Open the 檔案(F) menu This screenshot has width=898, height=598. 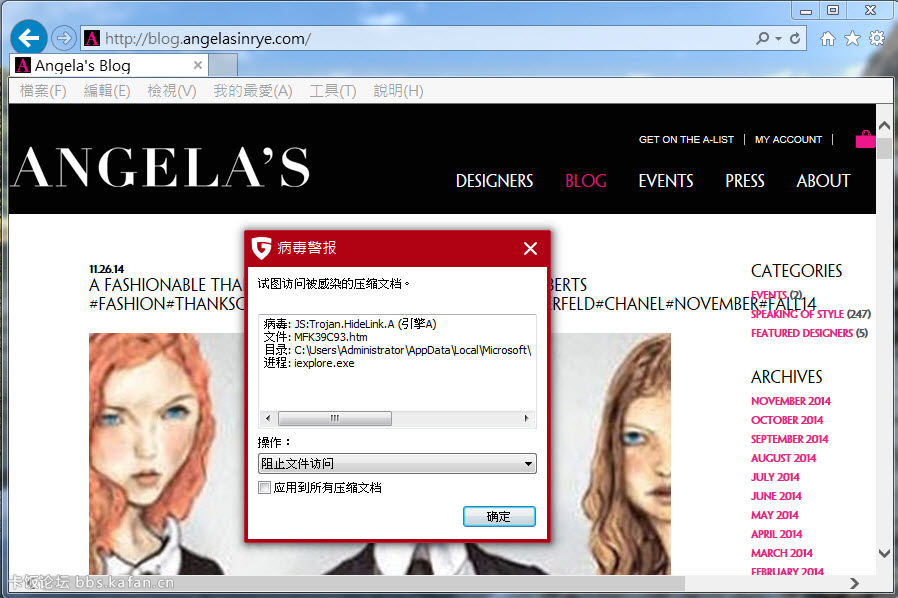[43, 91]
